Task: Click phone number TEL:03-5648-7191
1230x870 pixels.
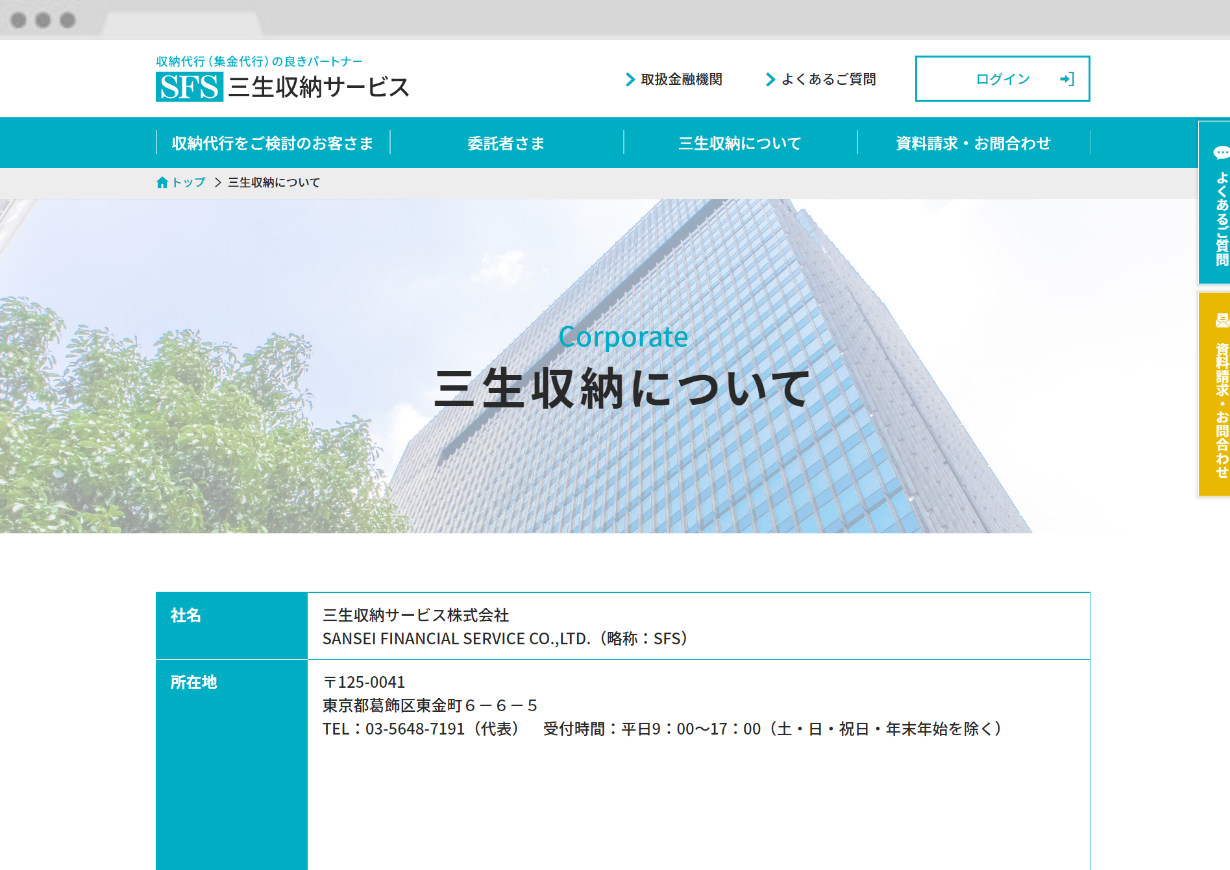Action: click(x=394, y=728)
